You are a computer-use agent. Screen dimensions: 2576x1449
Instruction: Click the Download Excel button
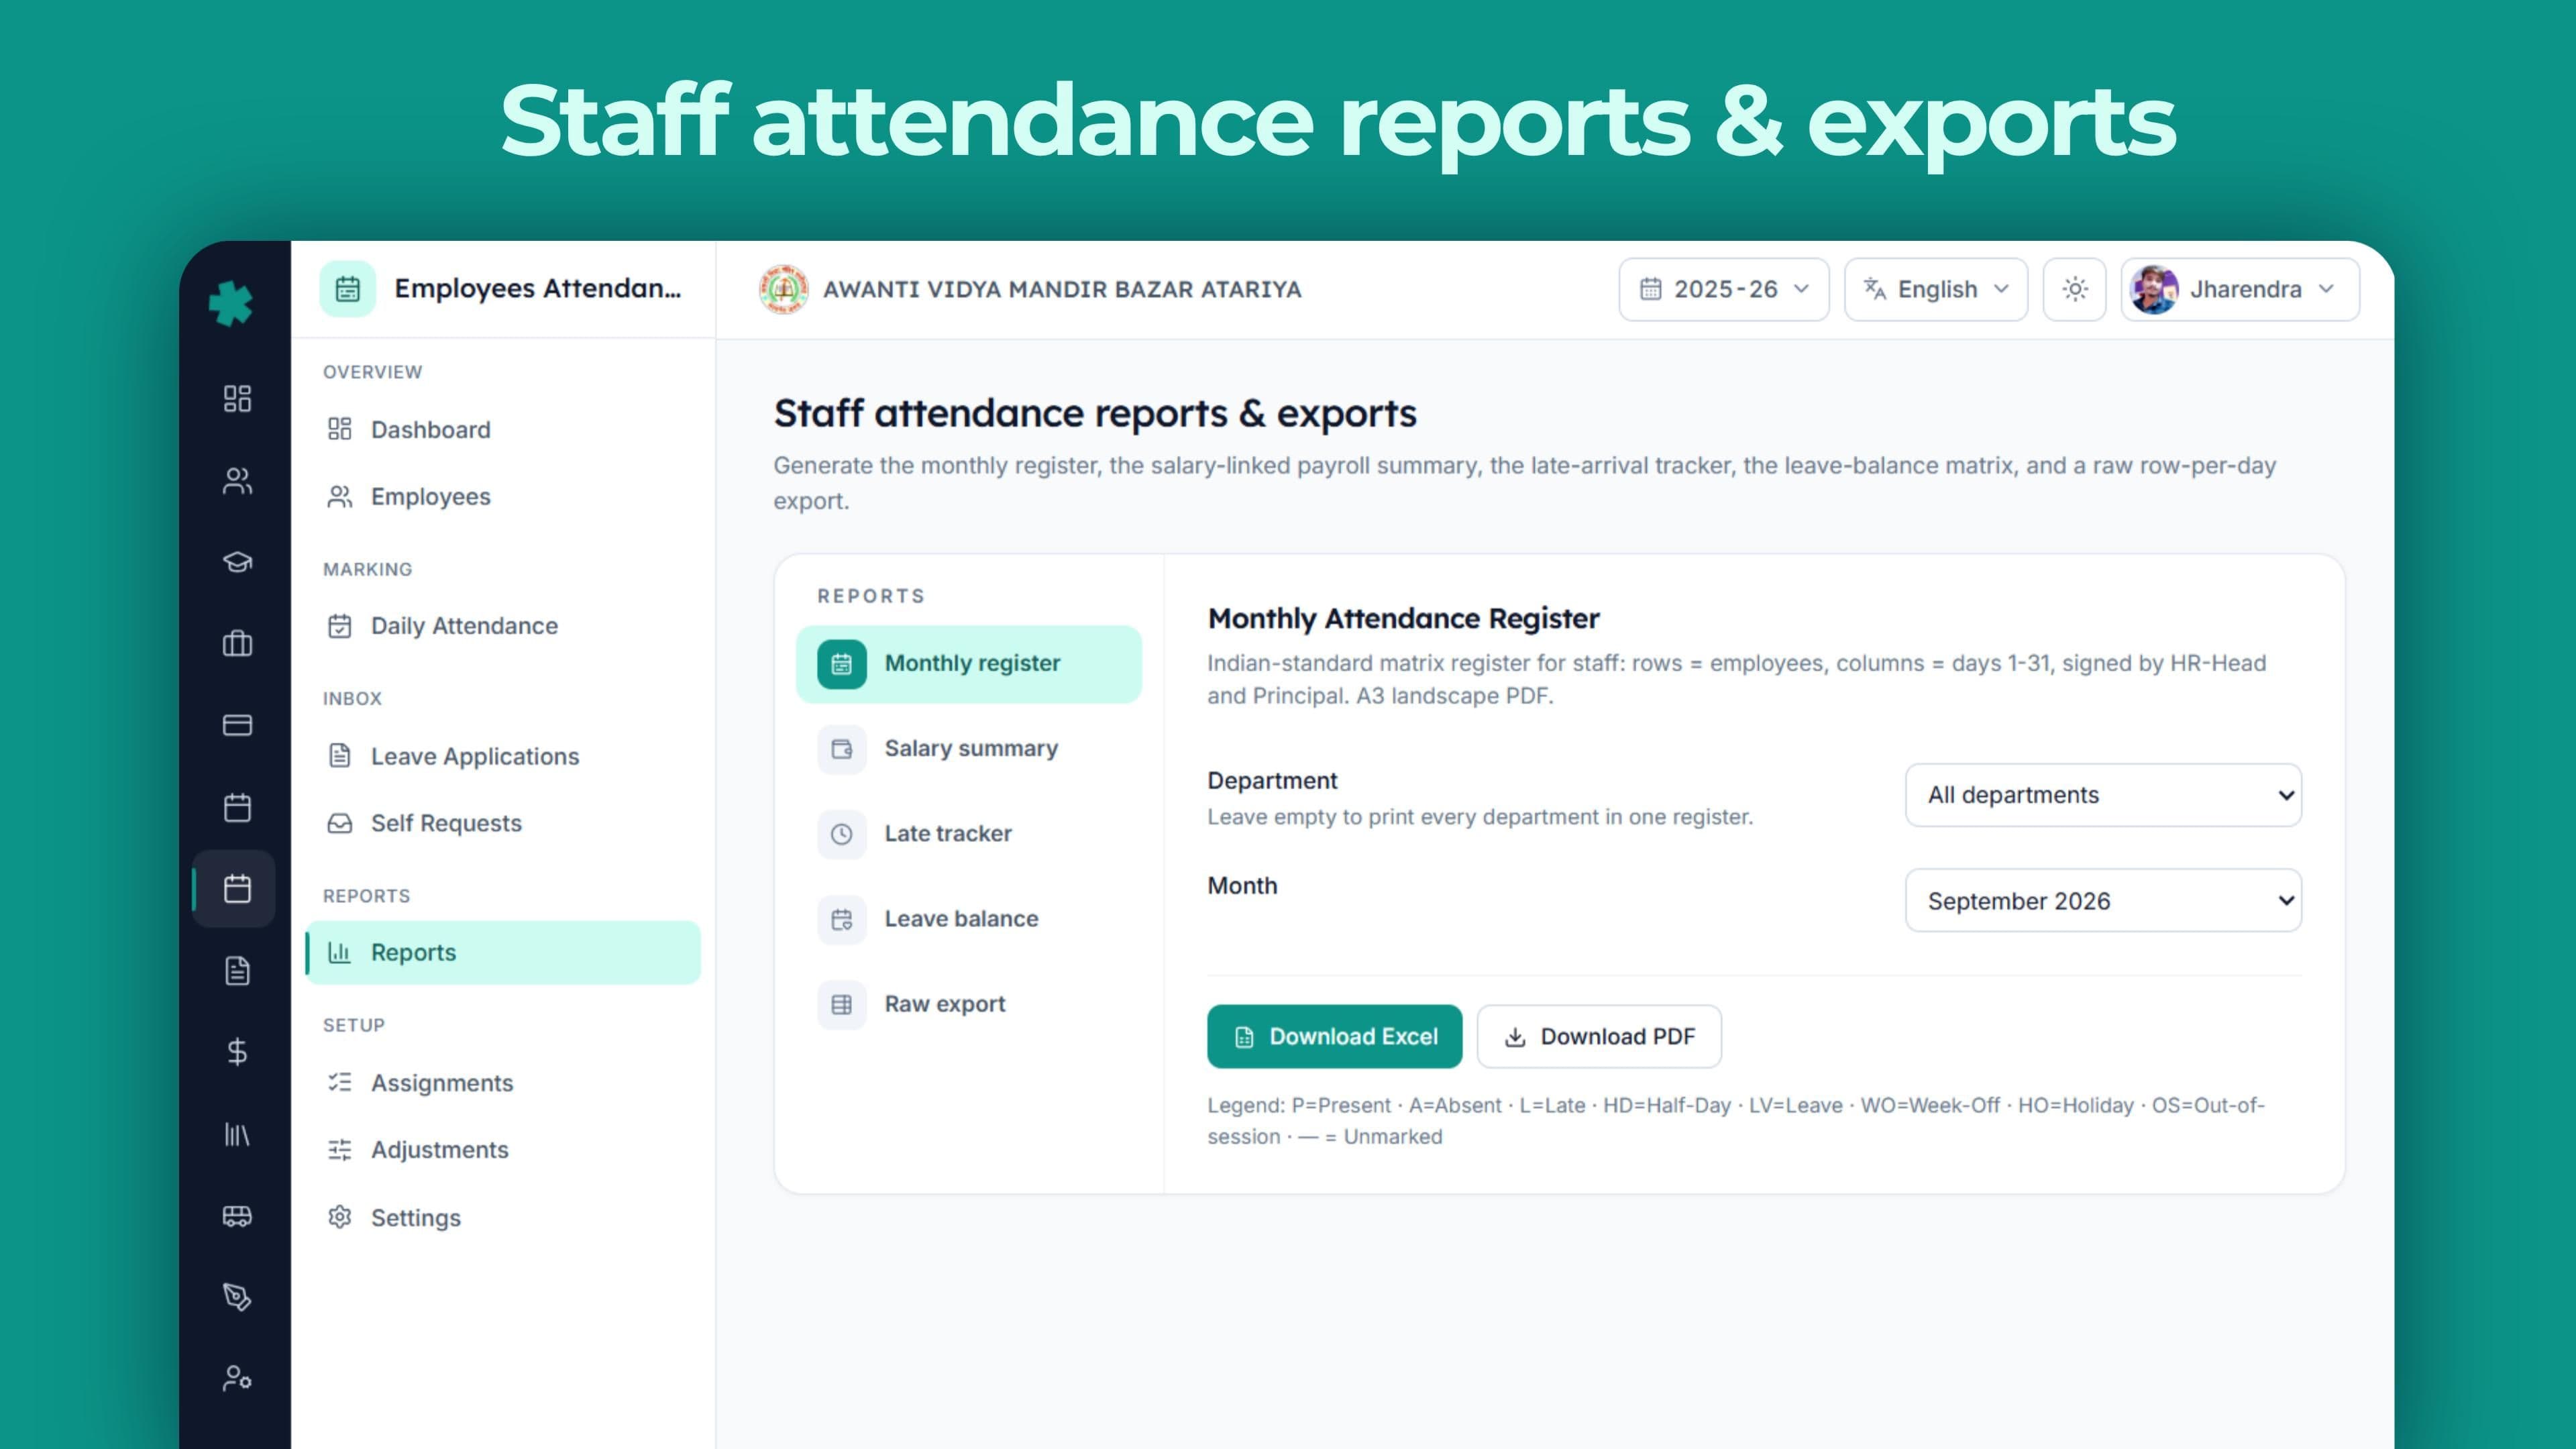pos(1334,1037)
